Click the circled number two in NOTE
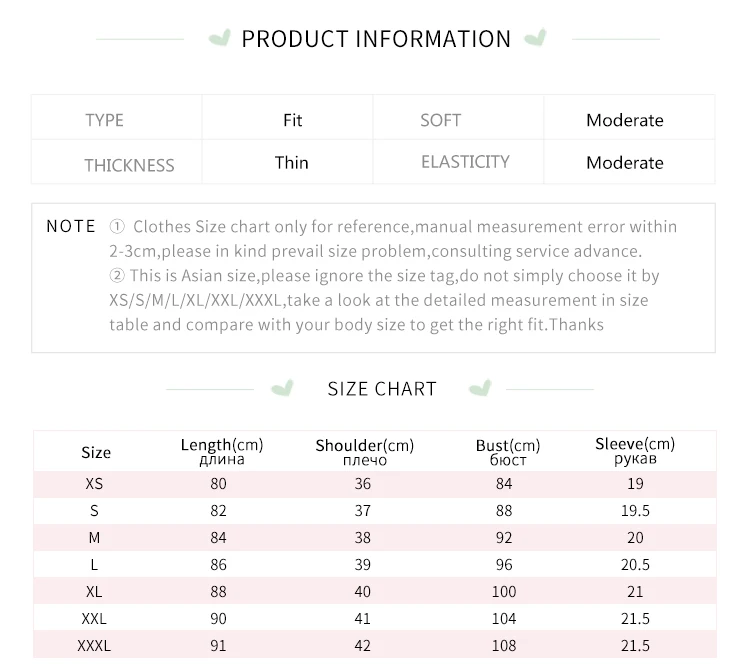The height and width of the screenshot is (664, 750). 117,276
